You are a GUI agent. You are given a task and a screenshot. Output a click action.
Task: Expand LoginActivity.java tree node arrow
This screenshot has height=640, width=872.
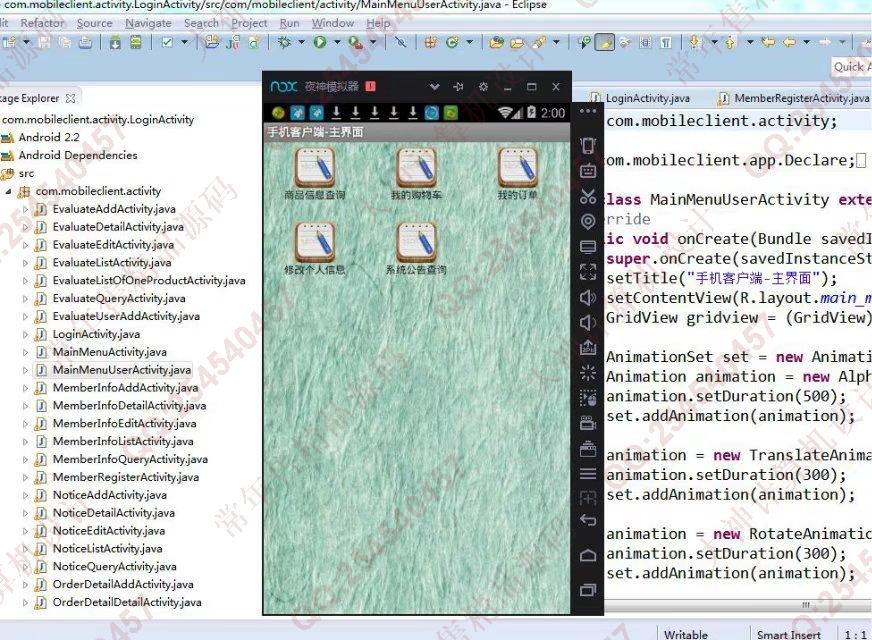[25, 335]
